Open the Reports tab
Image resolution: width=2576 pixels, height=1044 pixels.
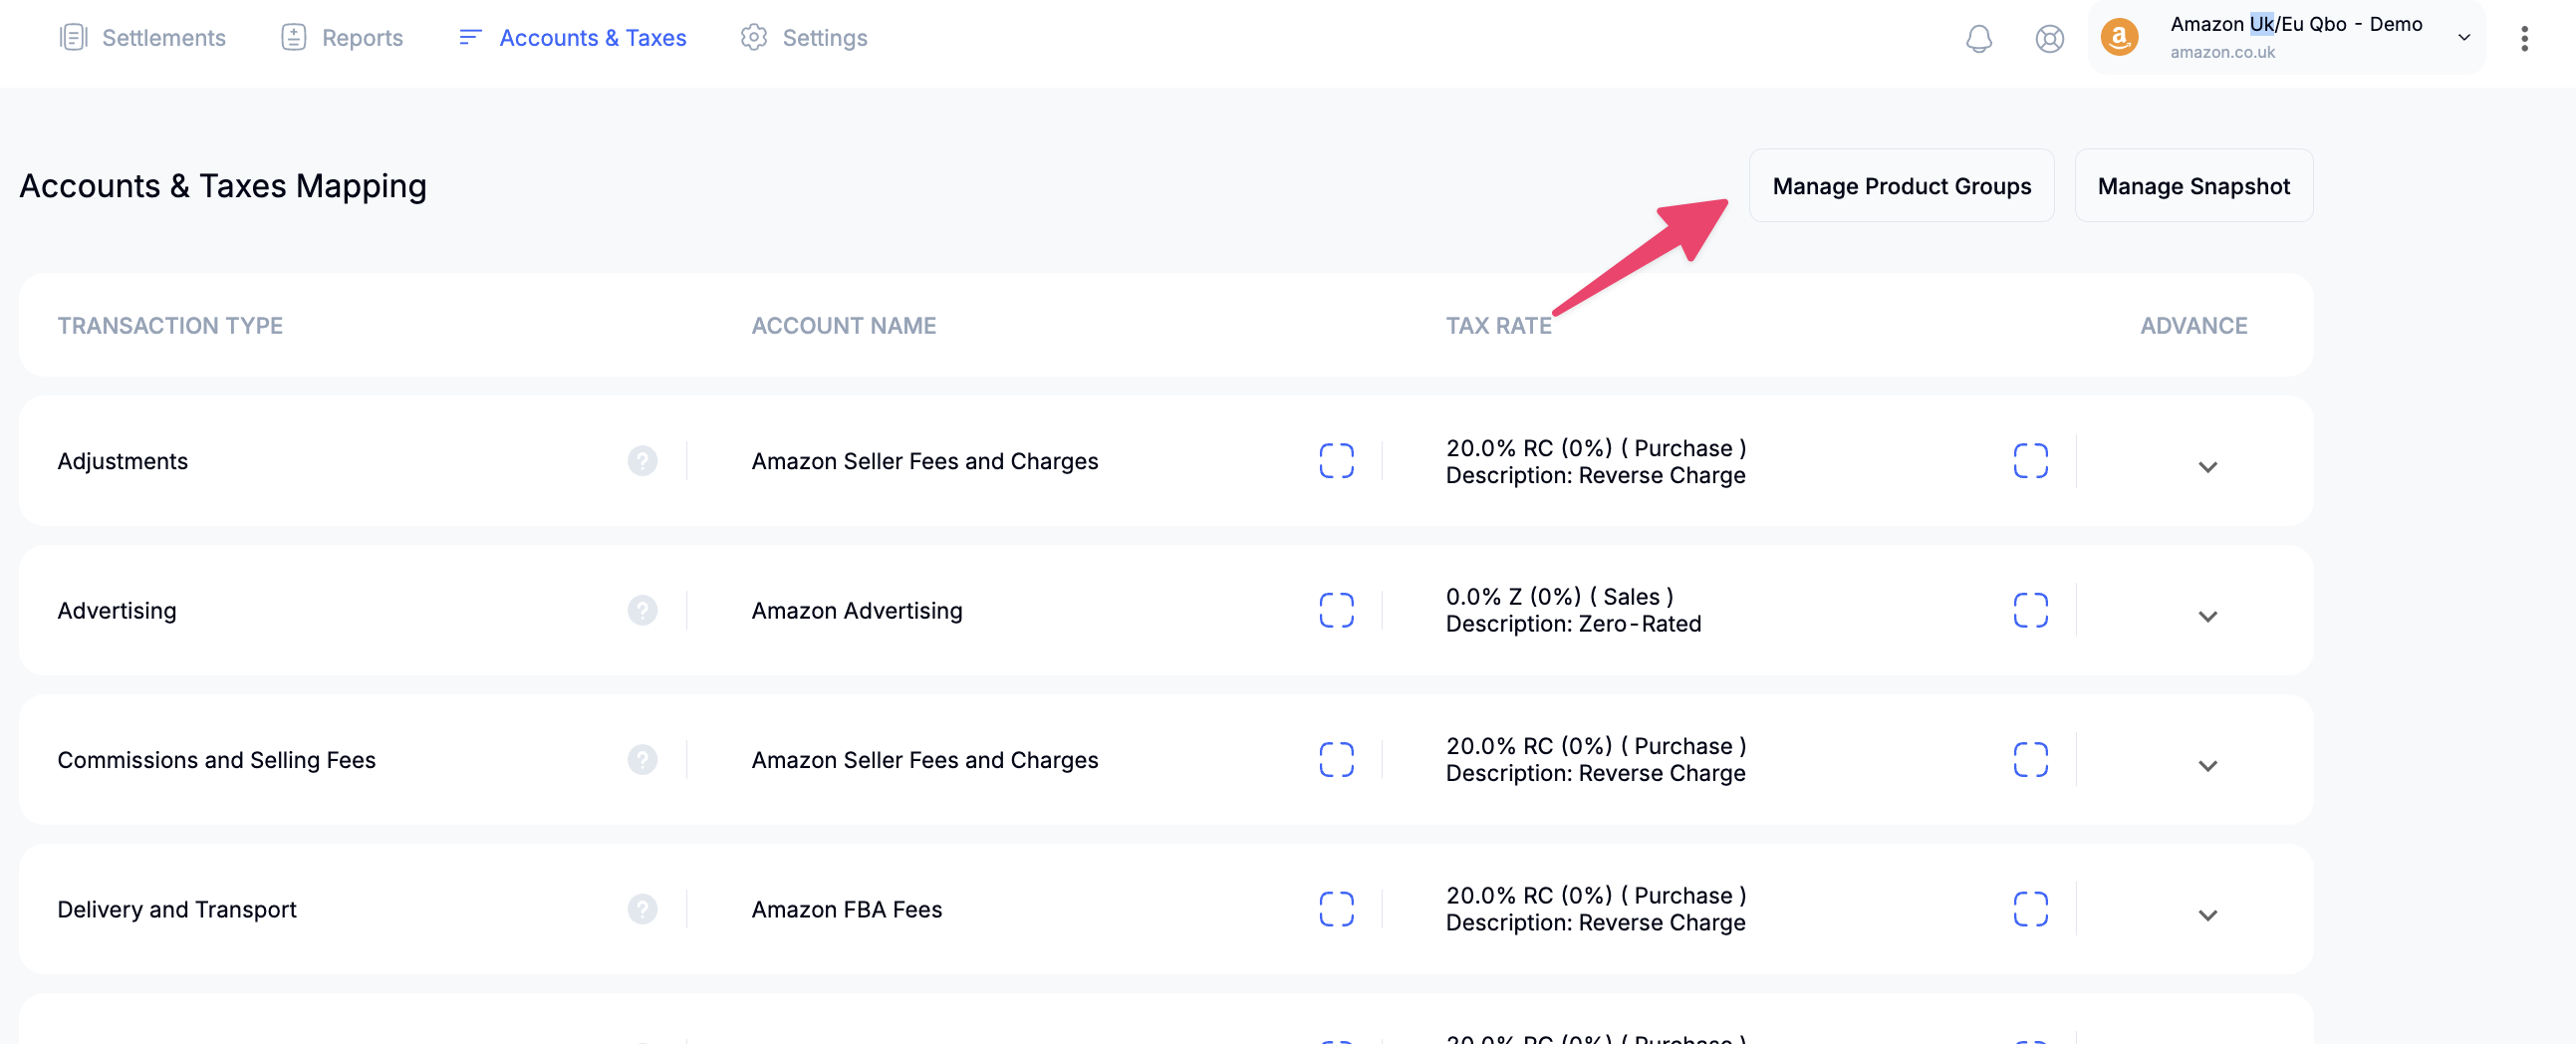coord(342,38)
